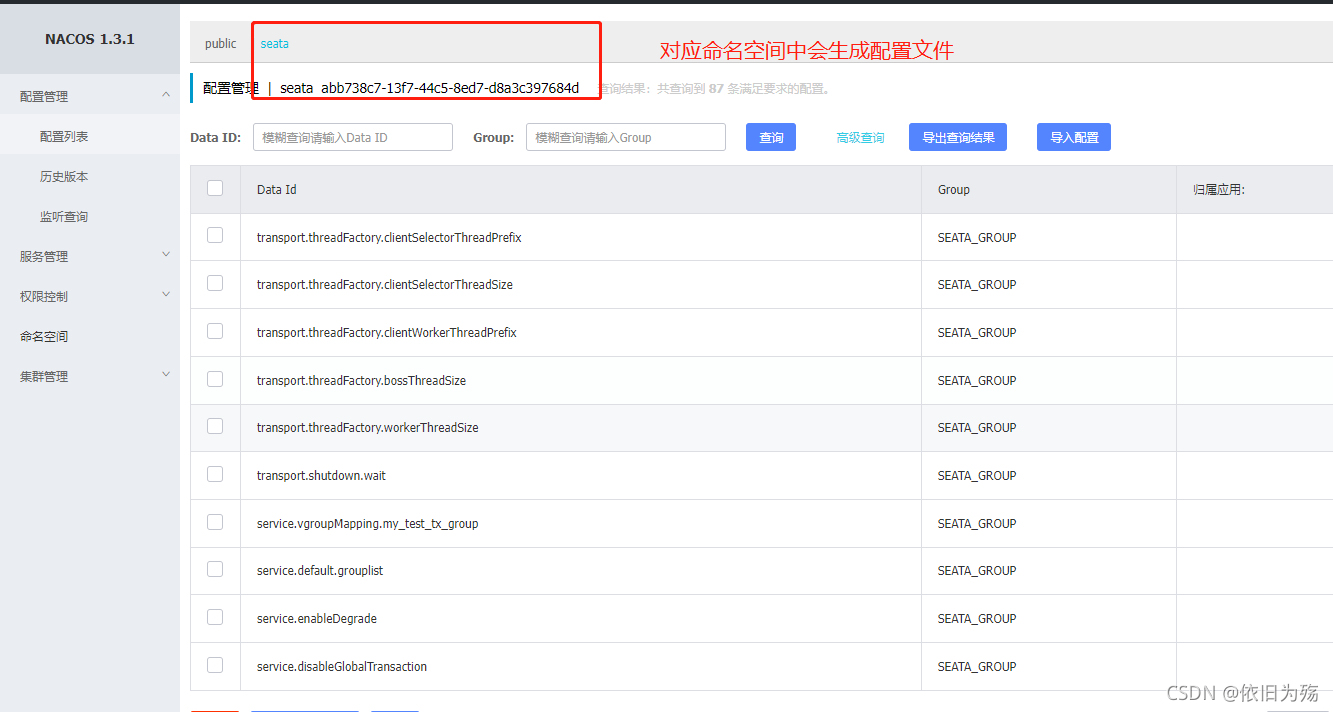Collapse the 配置管理 sidebar section
1333x712 pixels.
tap(90, 96)
